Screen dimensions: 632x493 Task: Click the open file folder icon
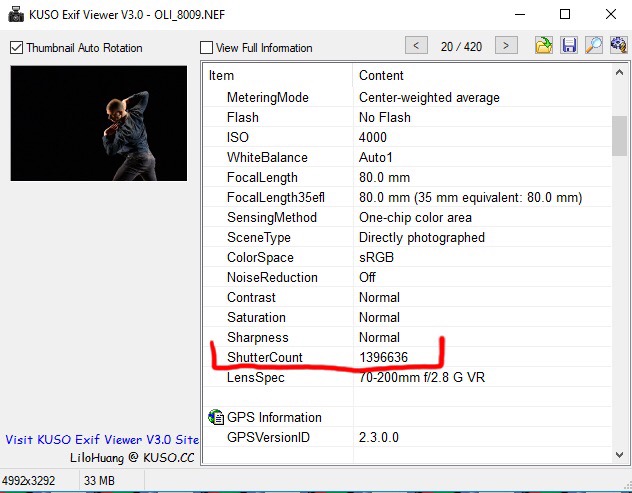pyautogui.click(x=543, y=45)
